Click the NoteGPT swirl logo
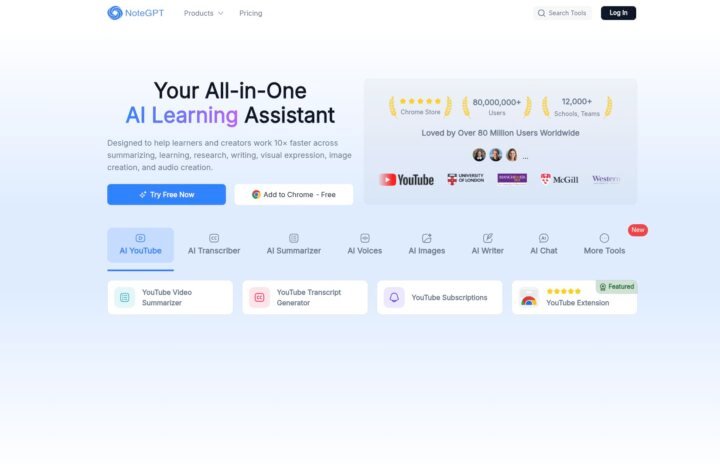The height and width of the screenshot is (471, 720). 115,13
